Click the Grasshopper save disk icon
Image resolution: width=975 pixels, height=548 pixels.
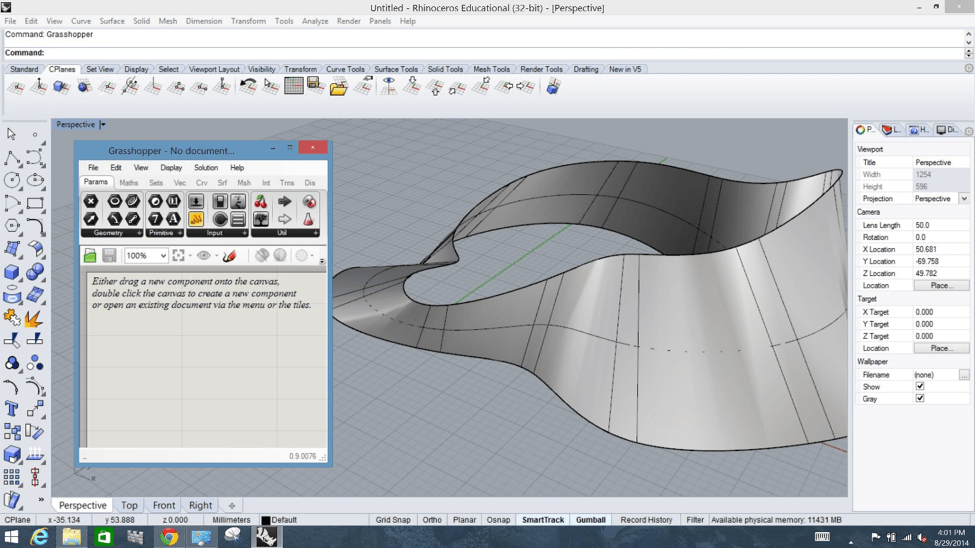[109, 255]
